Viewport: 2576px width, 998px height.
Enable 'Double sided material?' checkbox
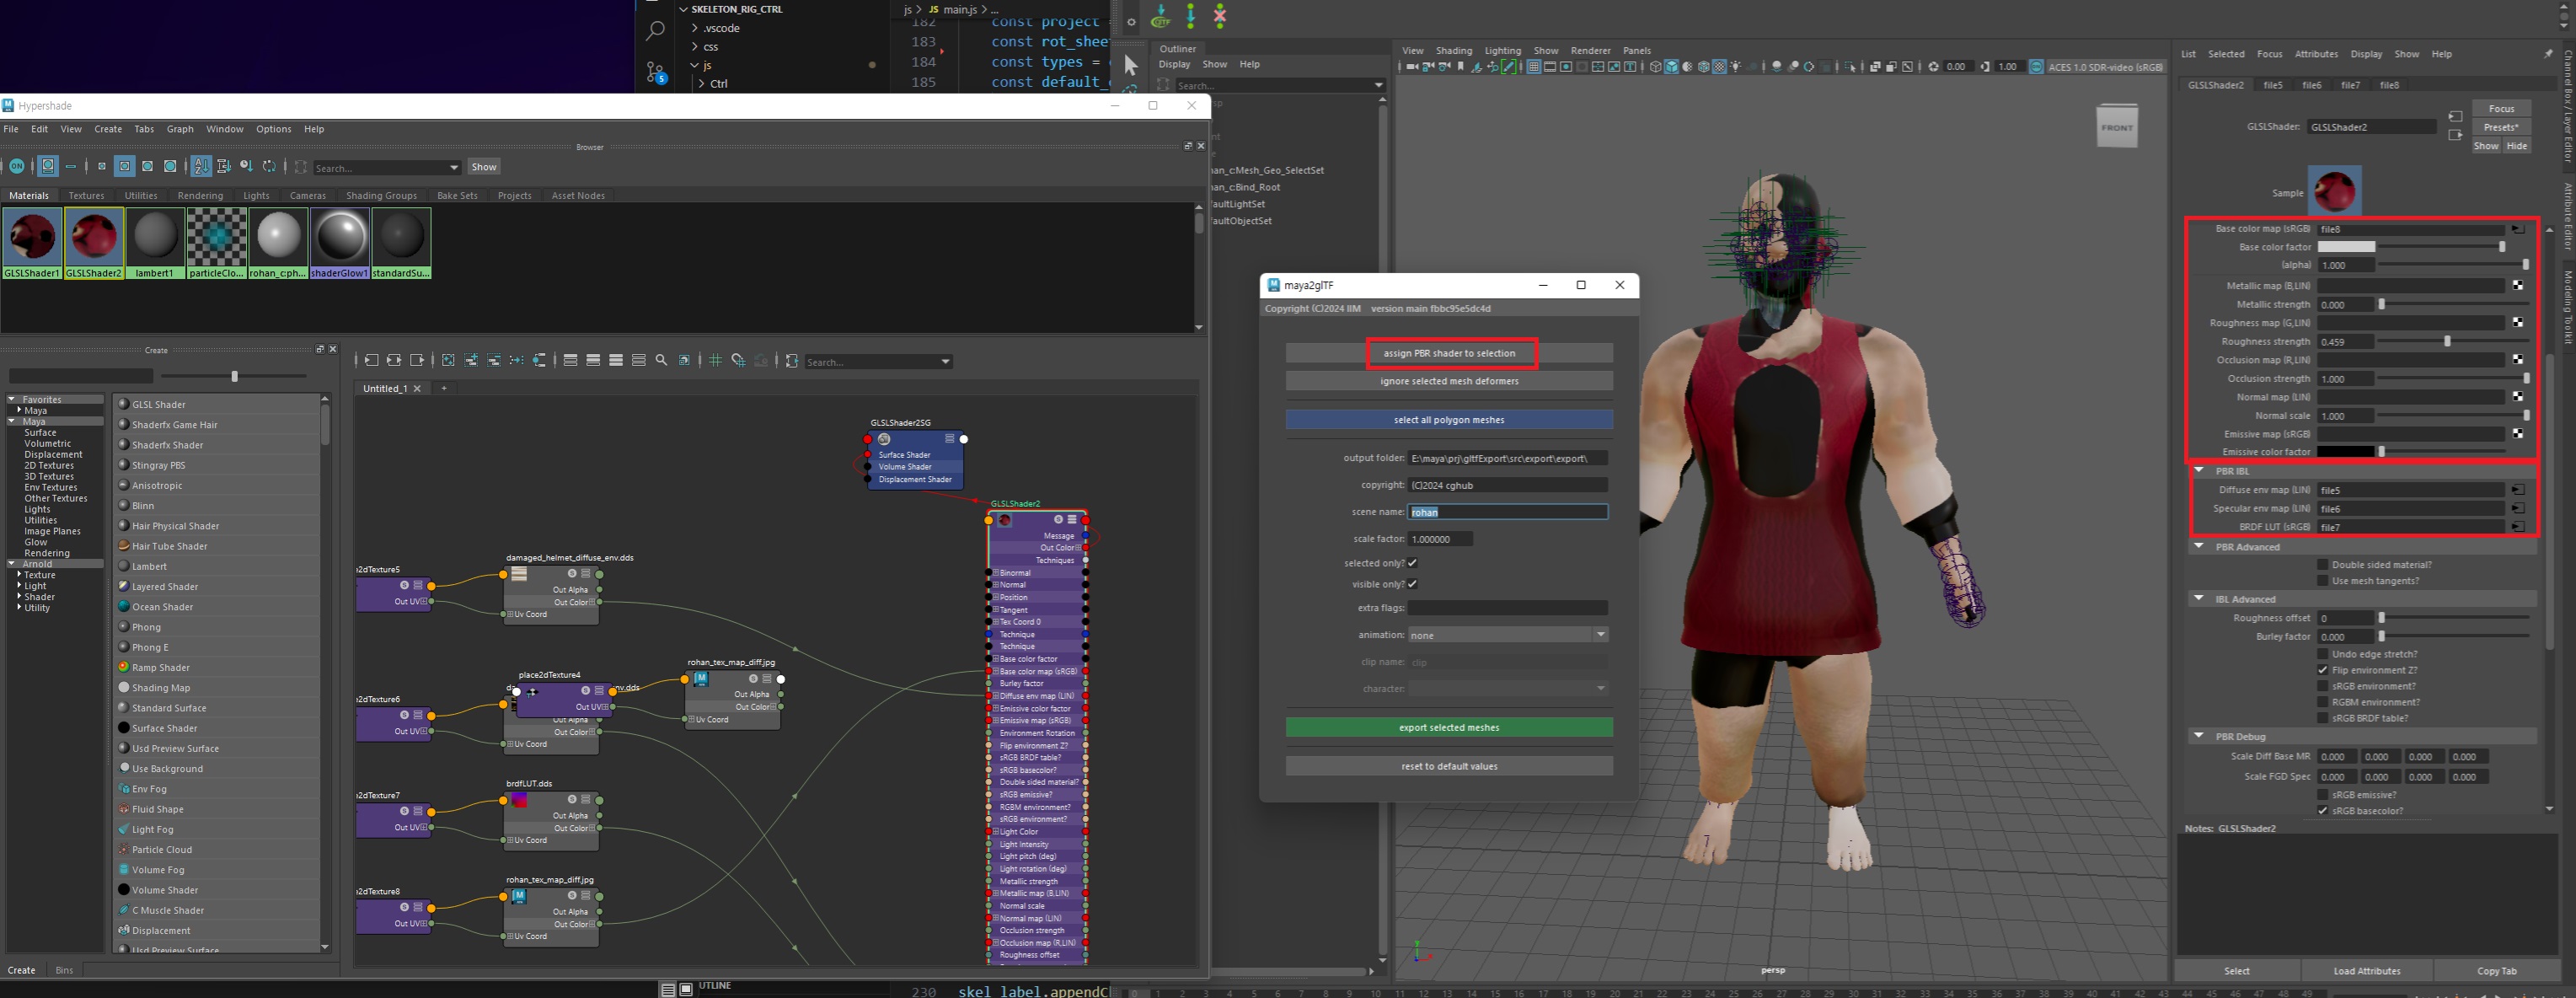point(2323,565)
